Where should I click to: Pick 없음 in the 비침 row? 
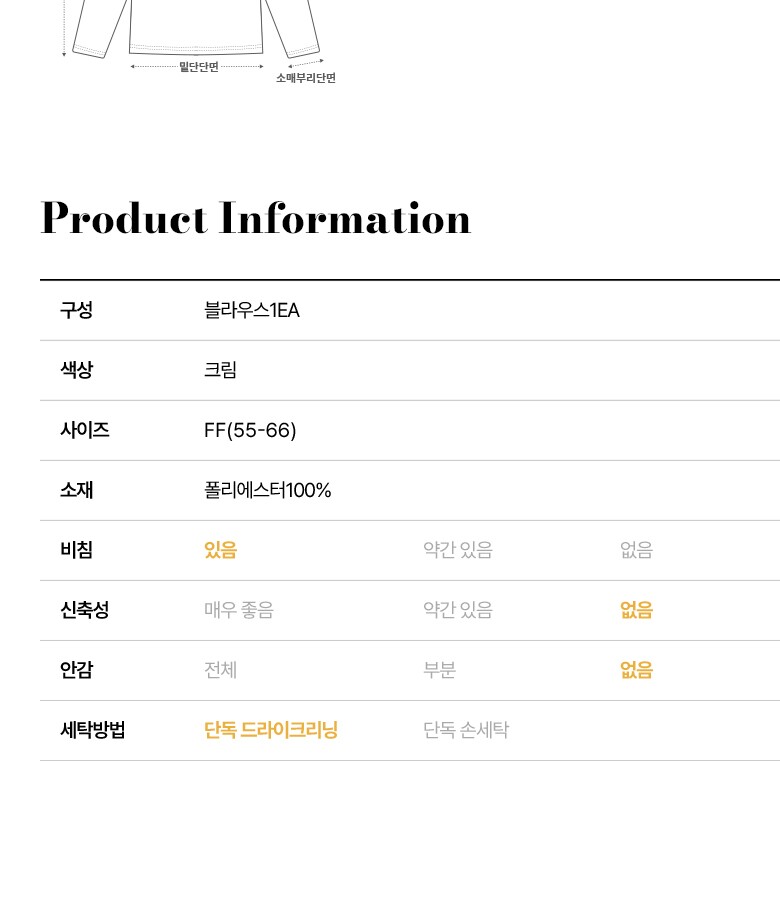click(x=636, y=550)
